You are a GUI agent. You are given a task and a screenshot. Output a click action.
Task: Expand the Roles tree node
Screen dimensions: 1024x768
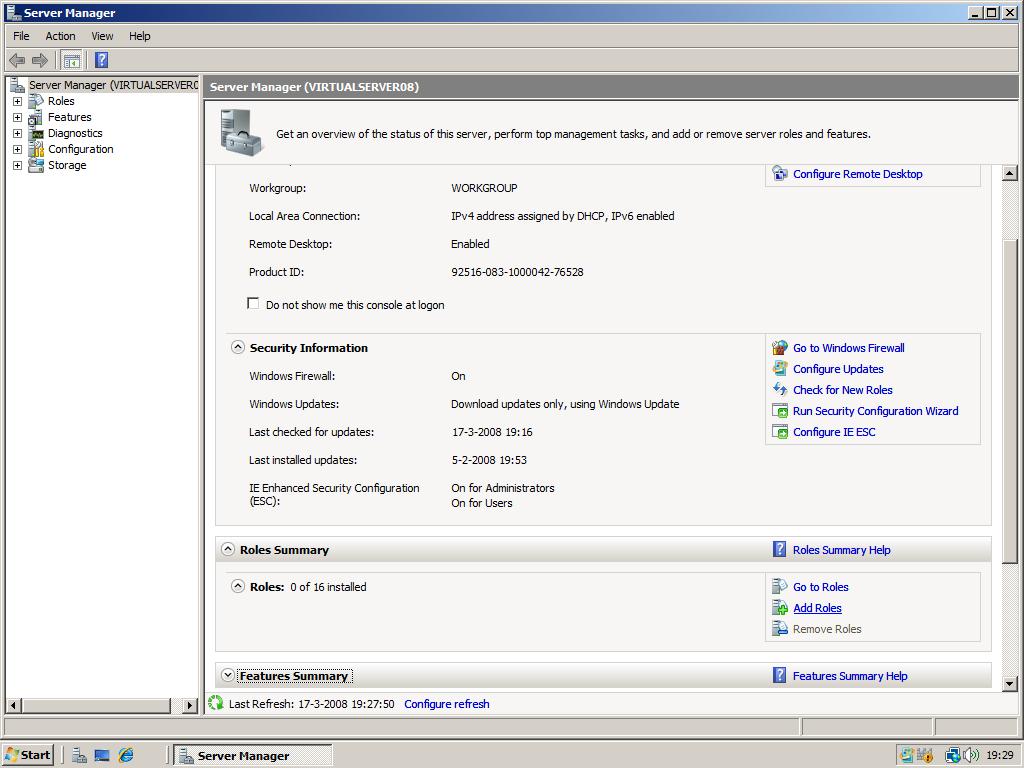tap(18, 101)
